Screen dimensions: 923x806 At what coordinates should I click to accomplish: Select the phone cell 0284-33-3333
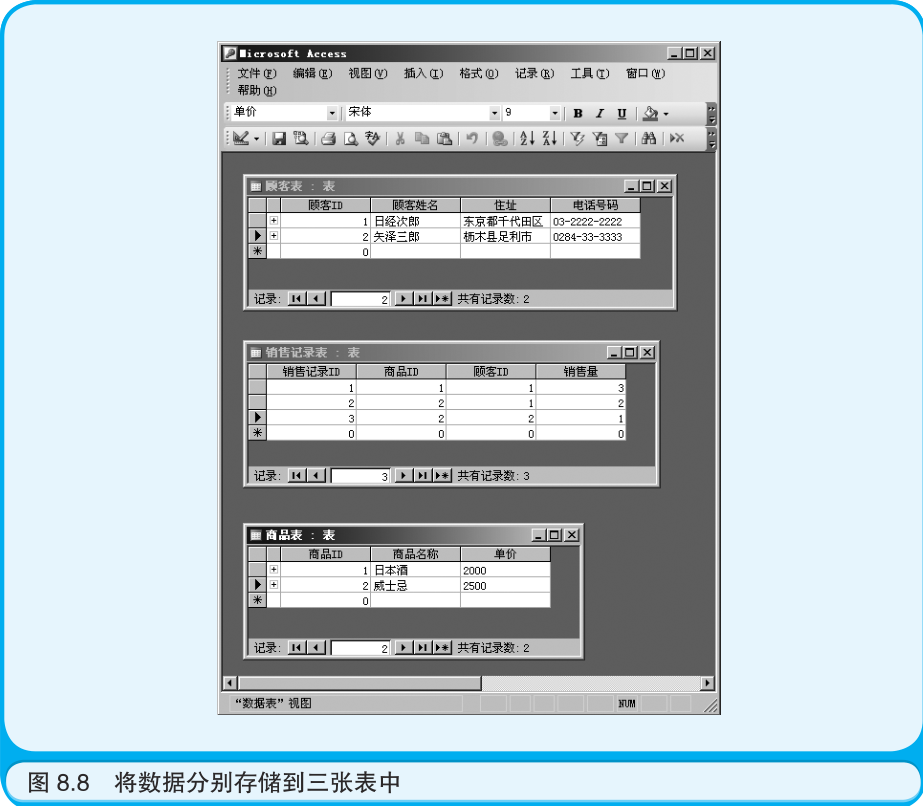(595, 237)
